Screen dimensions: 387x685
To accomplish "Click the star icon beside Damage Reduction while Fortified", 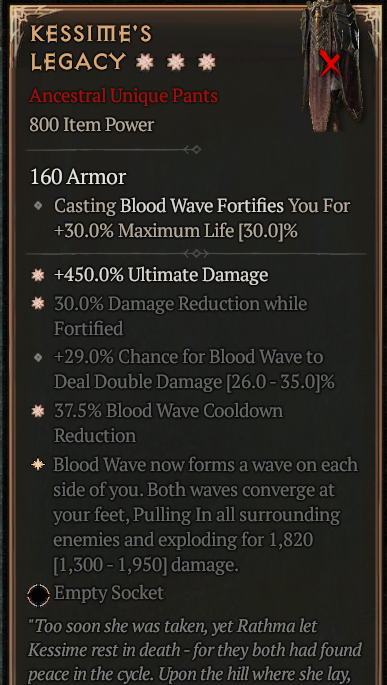I will [38, 303].
